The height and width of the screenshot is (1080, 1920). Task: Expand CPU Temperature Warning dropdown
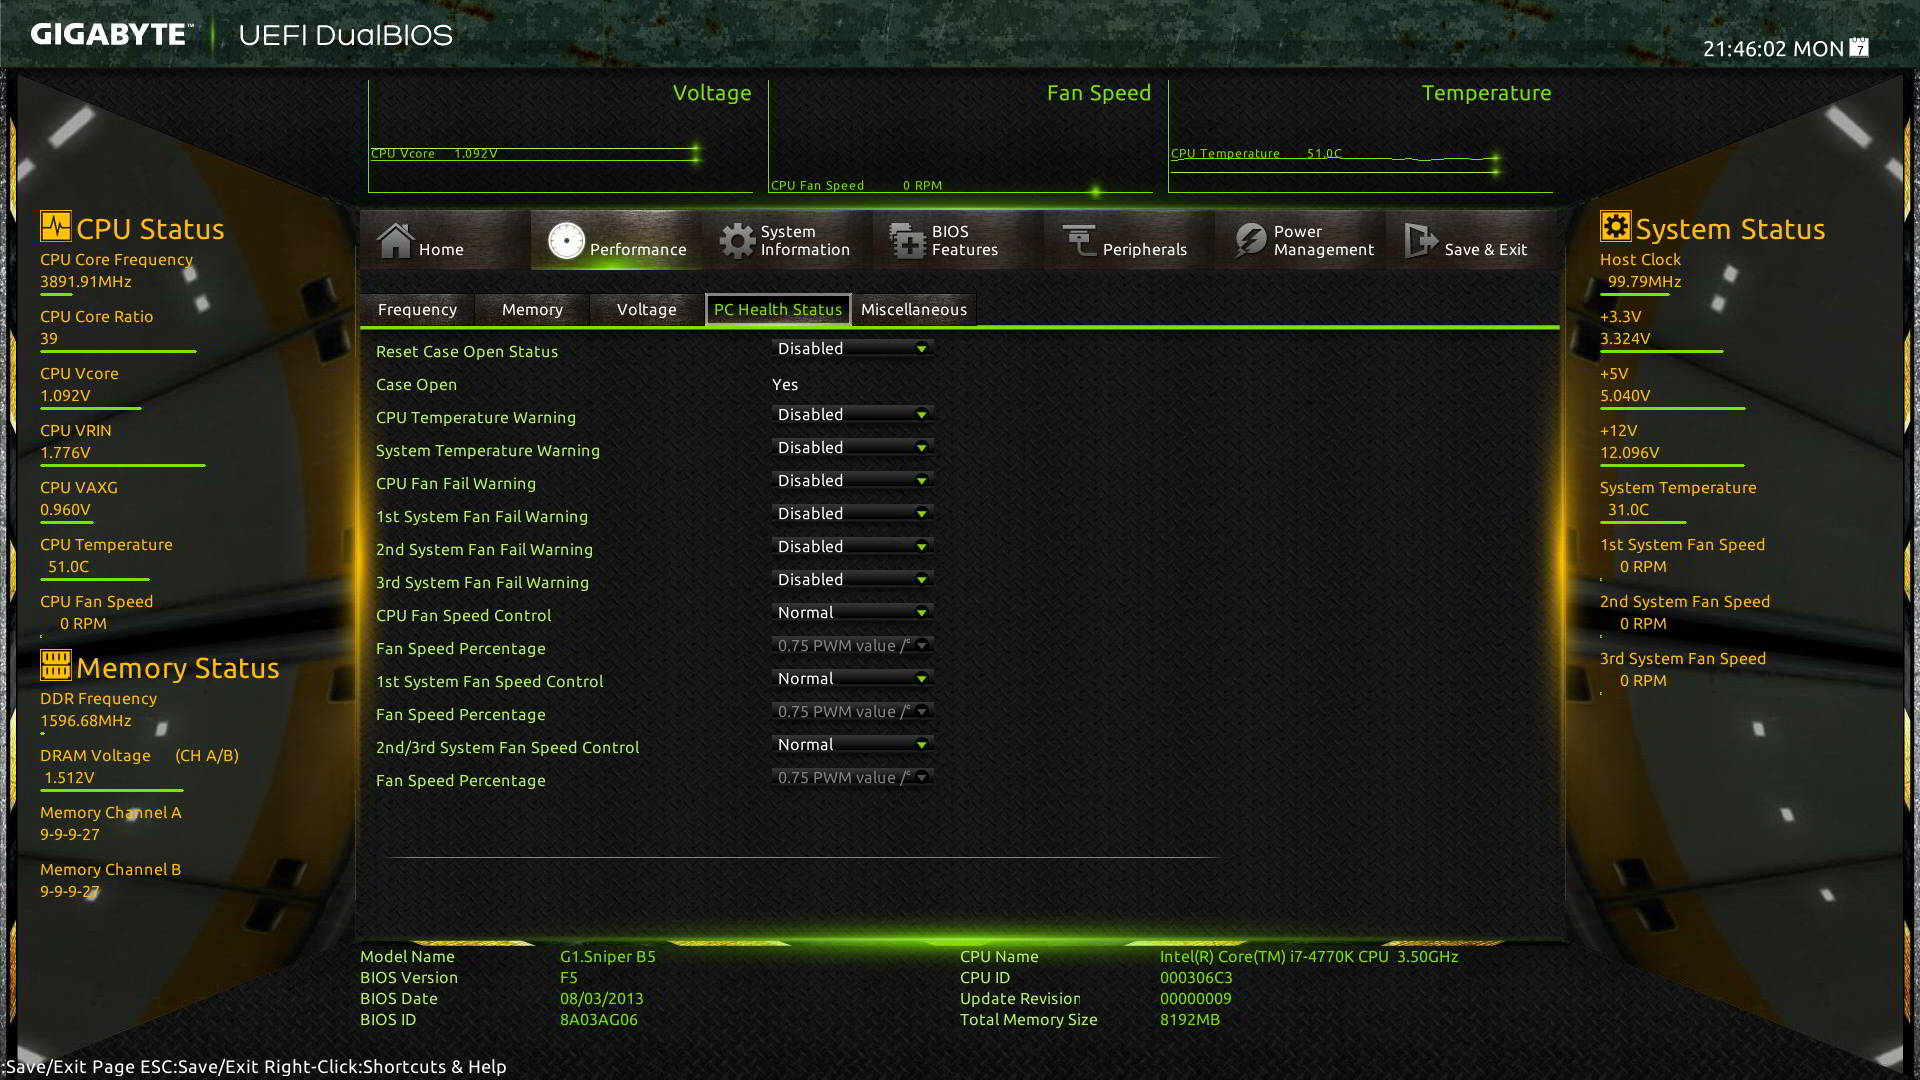[853, 414]
